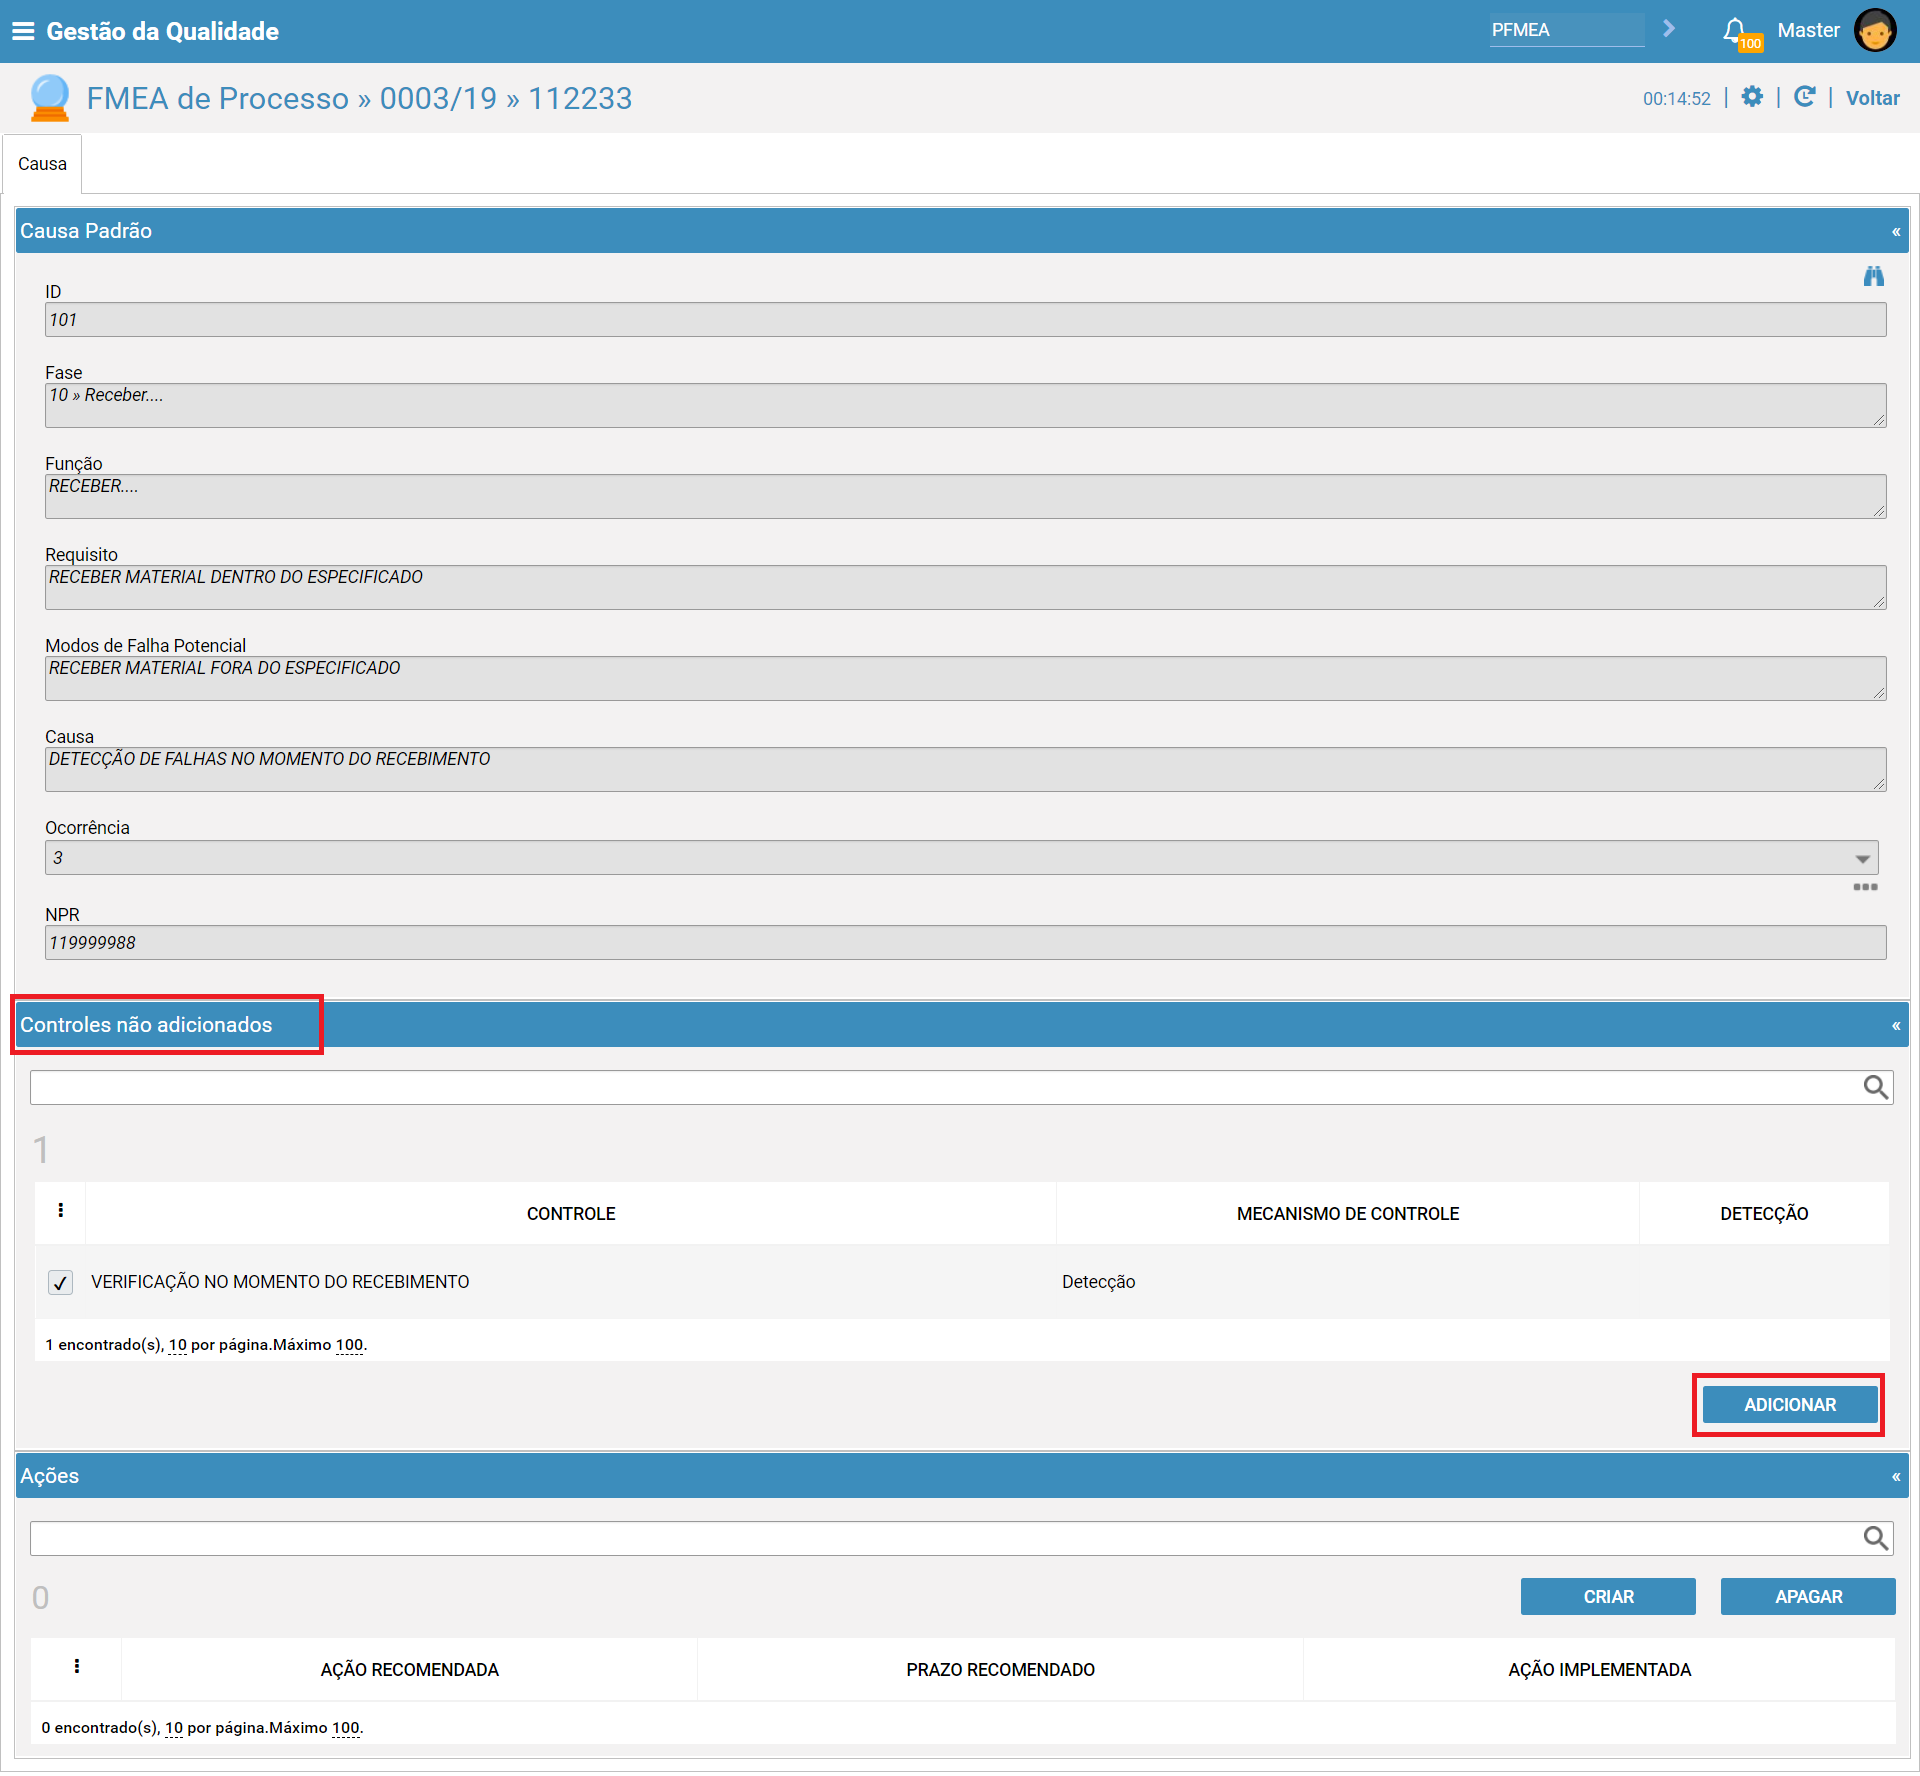Open the hamburger main menu

pyautogui.click(x=23, y=31)
